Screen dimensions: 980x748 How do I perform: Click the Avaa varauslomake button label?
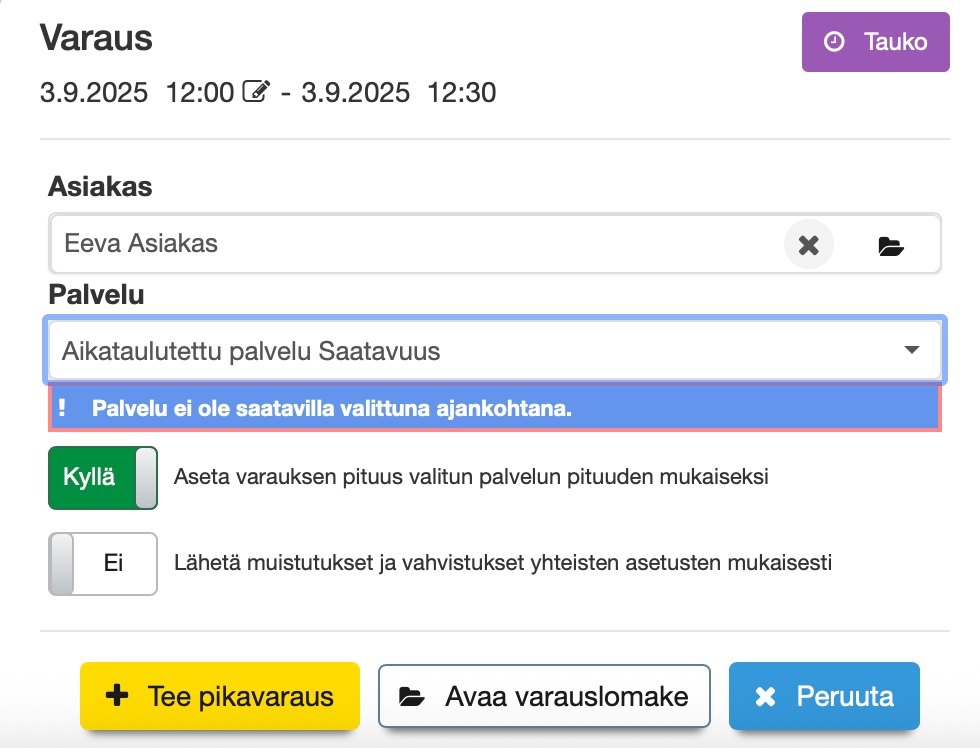pos(567,696)
